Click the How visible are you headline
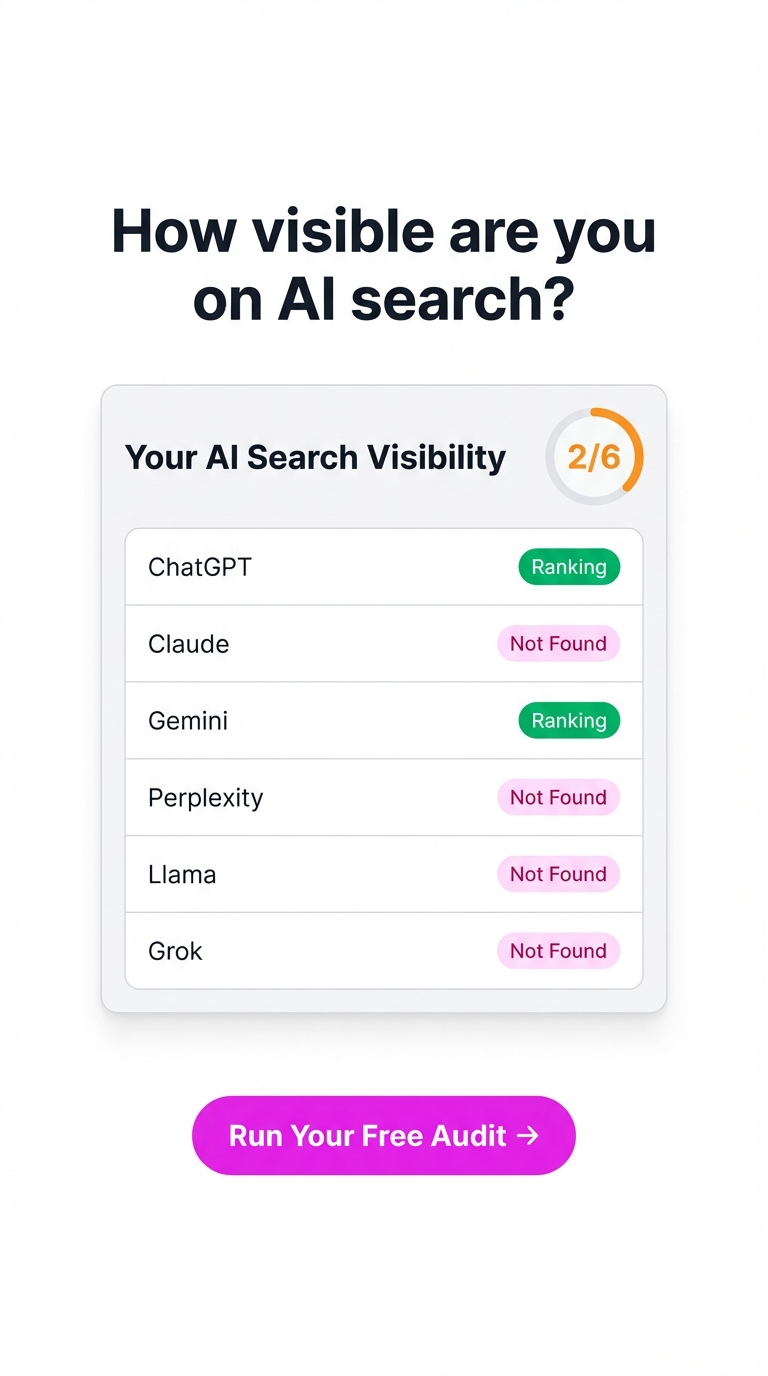Image resolution: width=768 pixels, height=1376 pixels. coord(384,231)
